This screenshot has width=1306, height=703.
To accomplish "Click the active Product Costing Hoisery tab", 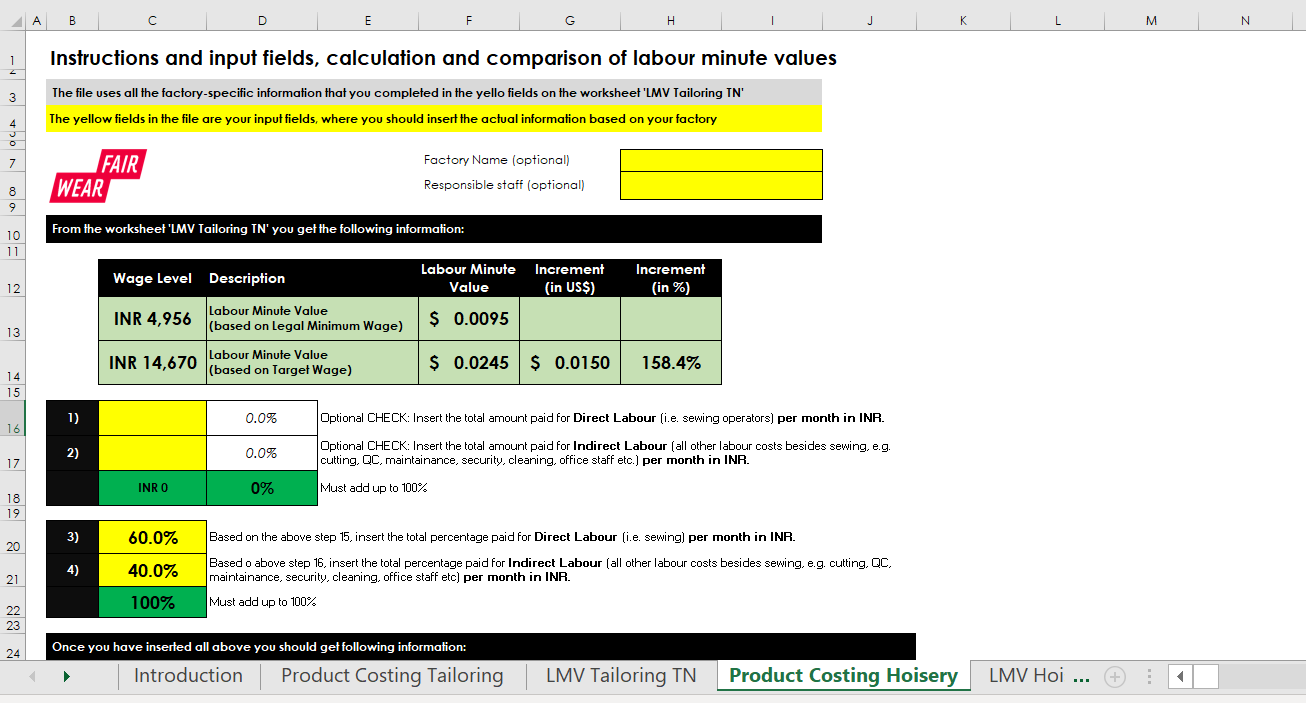I will [x=843, y=676].
